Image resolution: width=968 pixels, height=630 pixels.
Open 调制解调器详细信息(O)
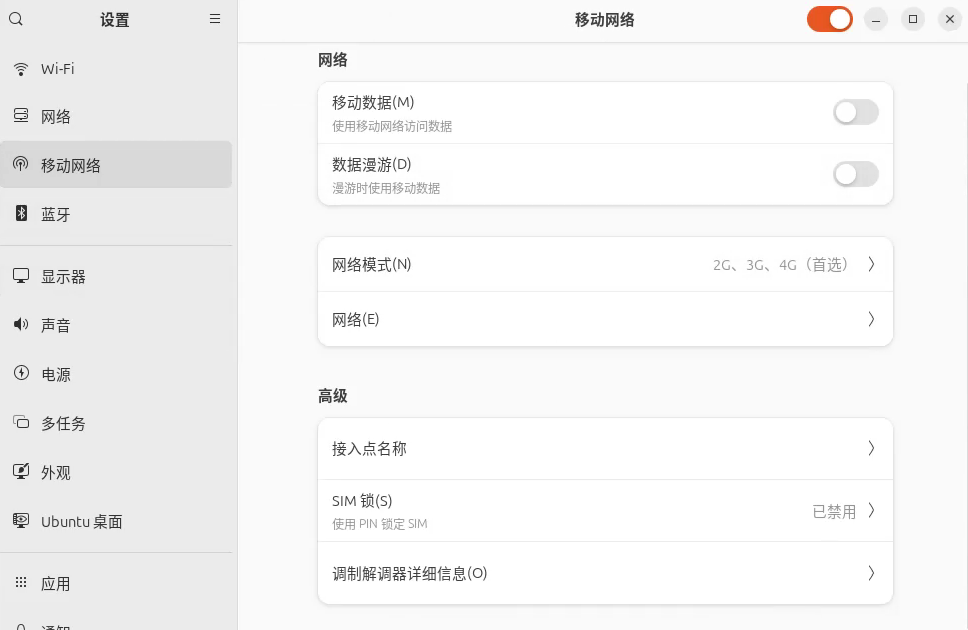click(605, 573)
